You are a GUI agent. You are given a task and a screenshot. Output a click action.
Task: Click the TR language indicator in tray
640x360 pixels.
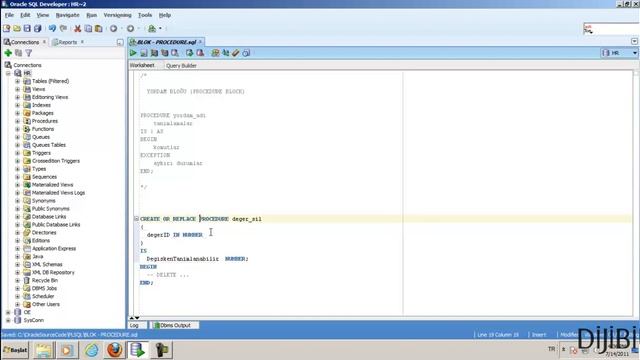coord(551,349)
